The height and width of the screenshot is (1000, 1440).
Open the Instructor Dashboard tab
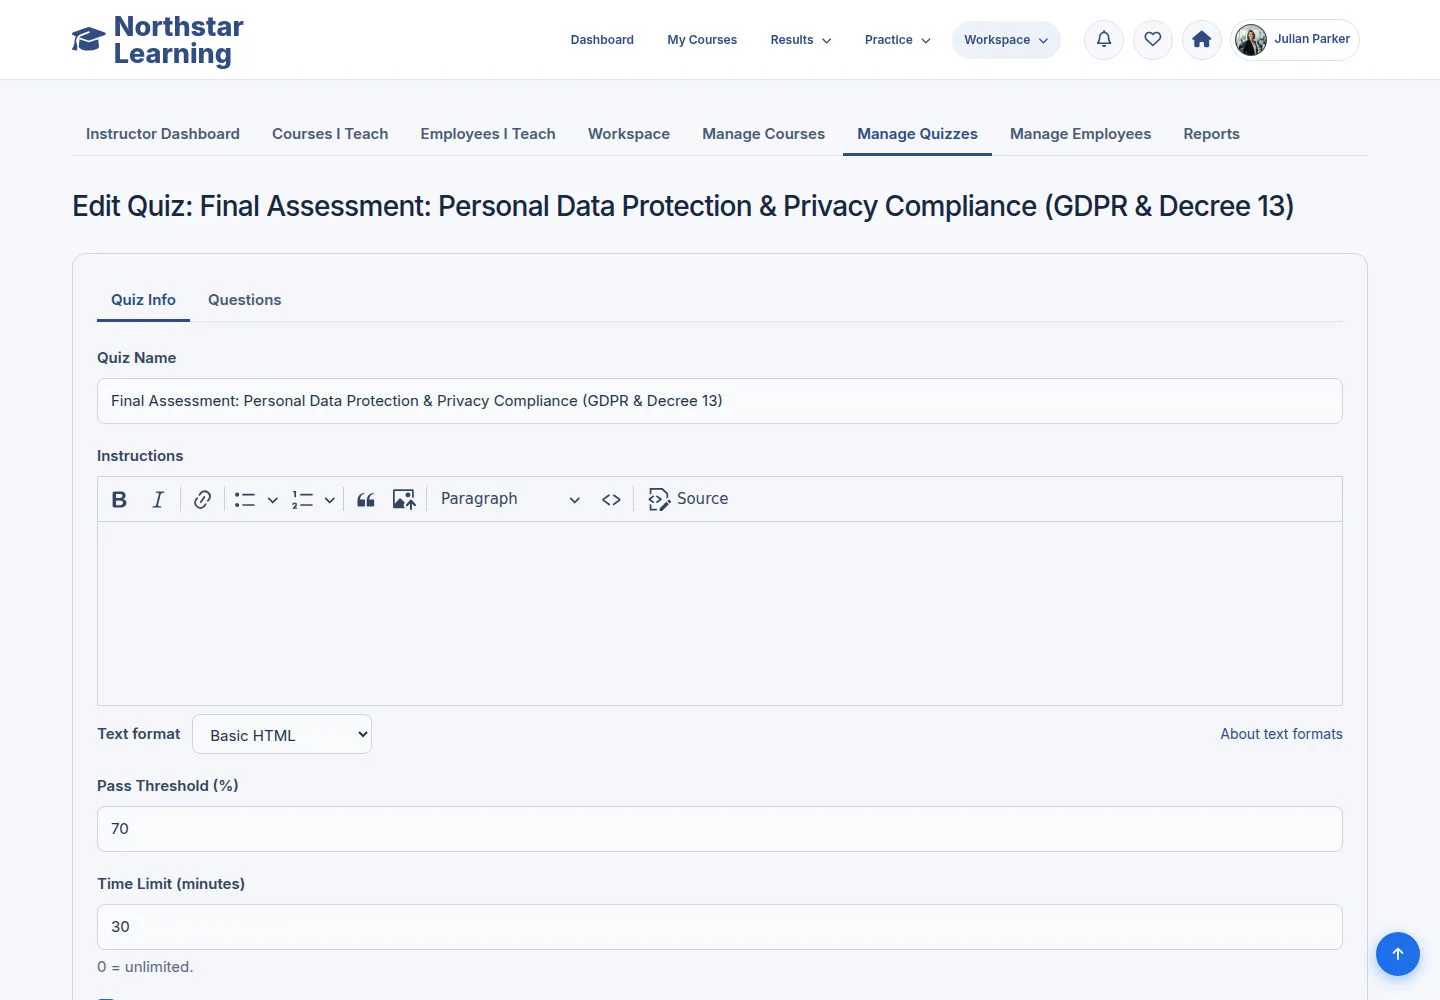click(163, 134)
